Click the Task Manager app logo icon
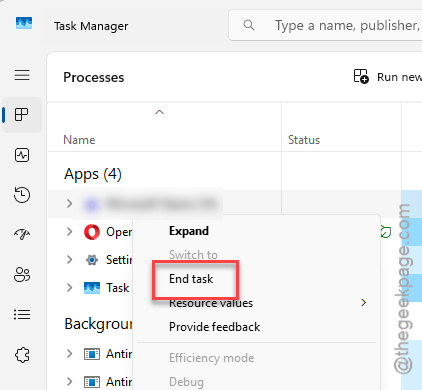 [24, 23]
